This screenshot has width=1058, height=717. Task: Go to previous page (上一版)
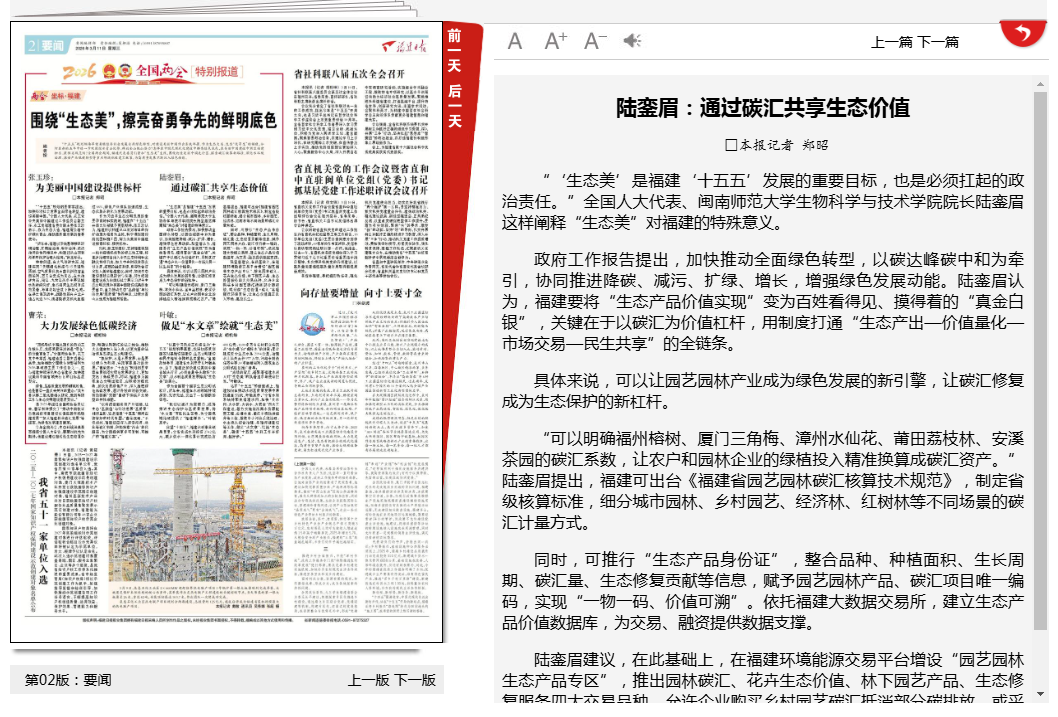pos(368,680)
